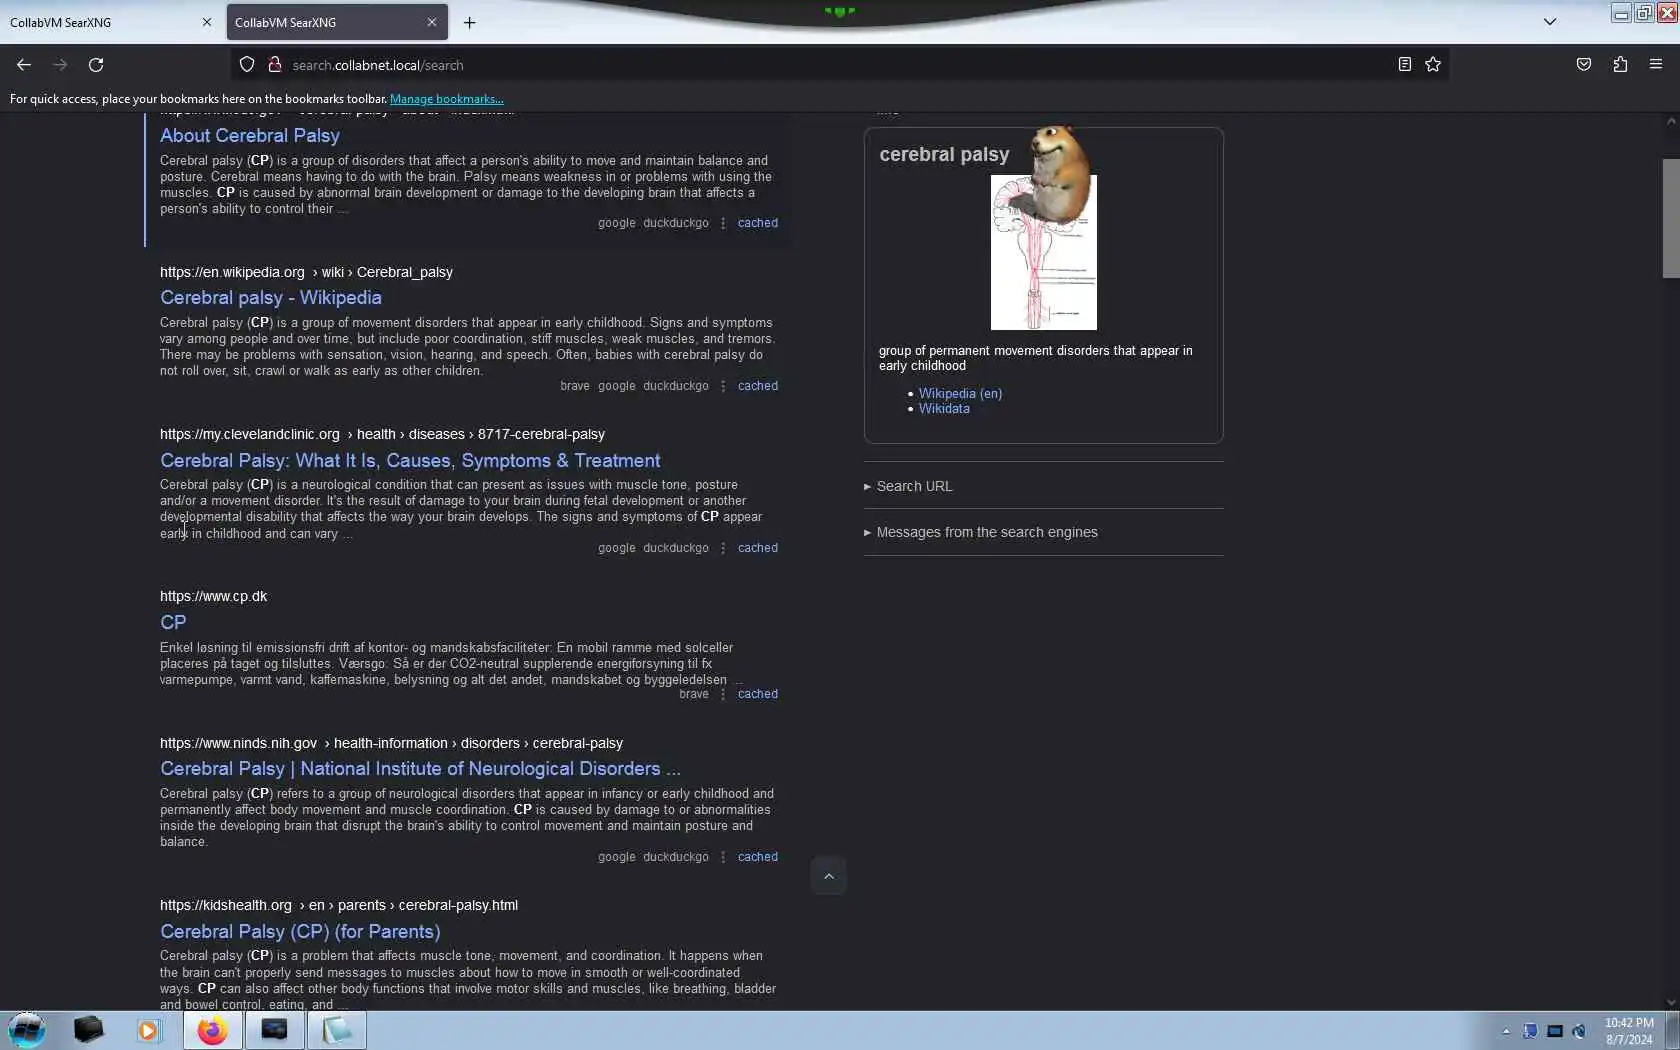Open Cerebral palsy - Wikipedia result
Viewport: 1680px width, 1050px height.
click(x=271, y=297)
